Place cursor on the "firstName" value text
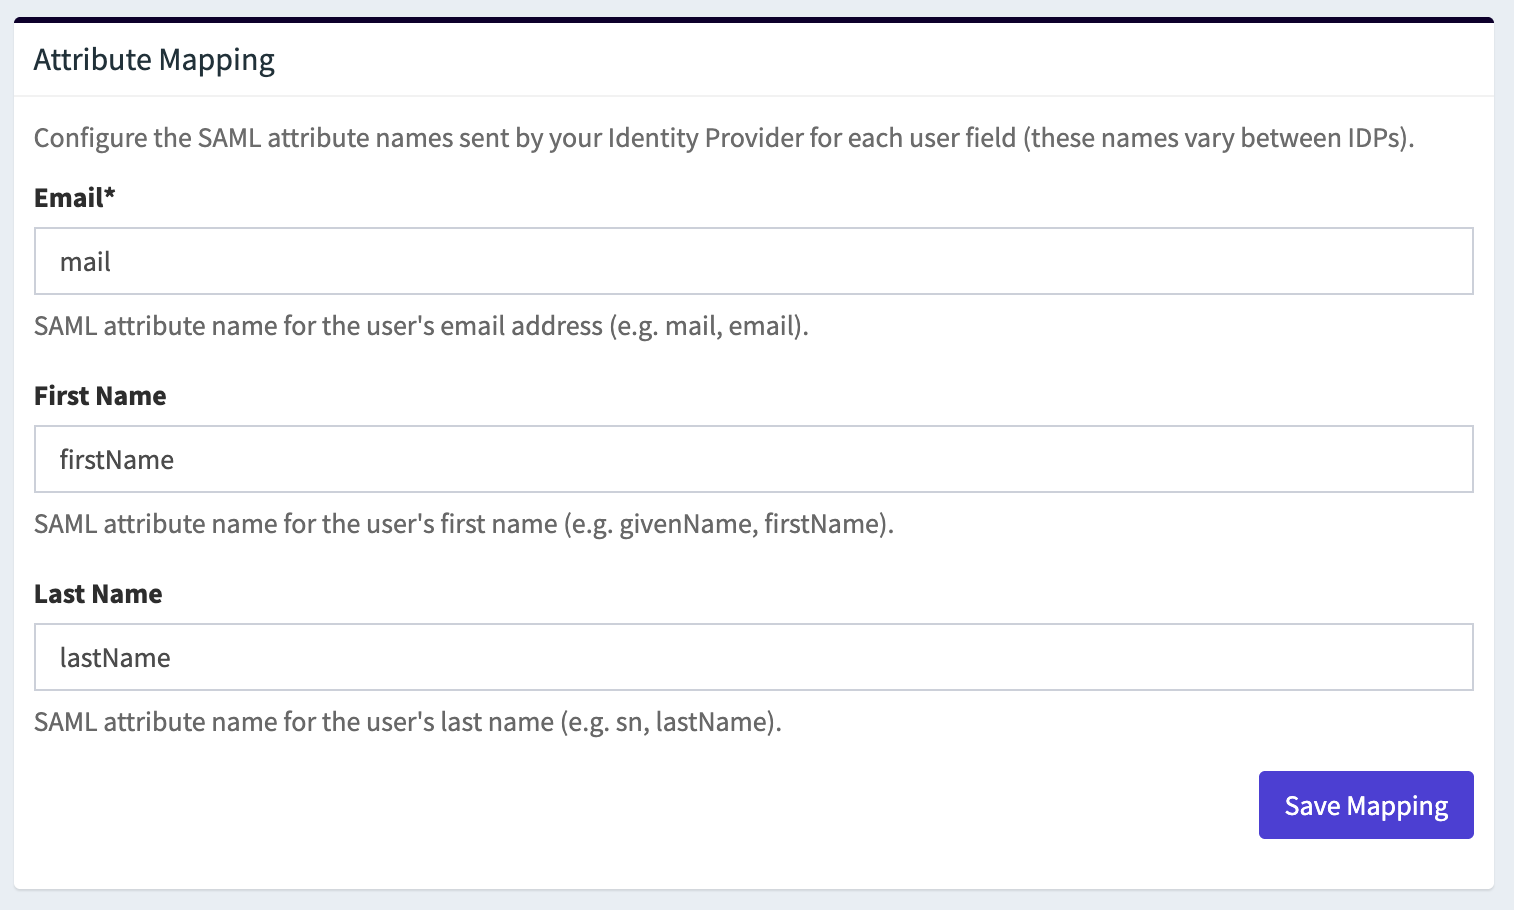 [x=117, y=460]
